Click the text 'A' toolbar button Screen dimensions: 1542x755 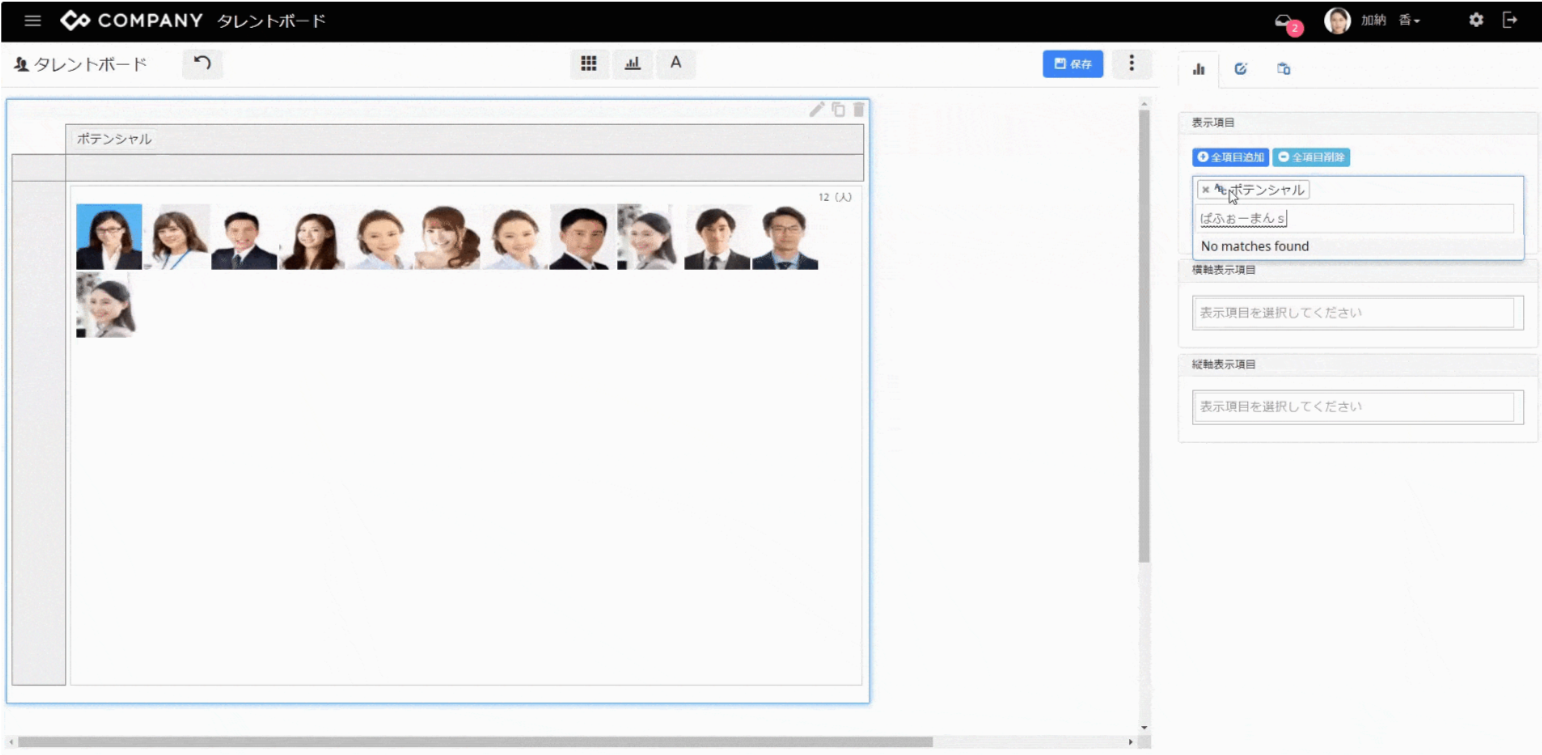coord(676,64)
